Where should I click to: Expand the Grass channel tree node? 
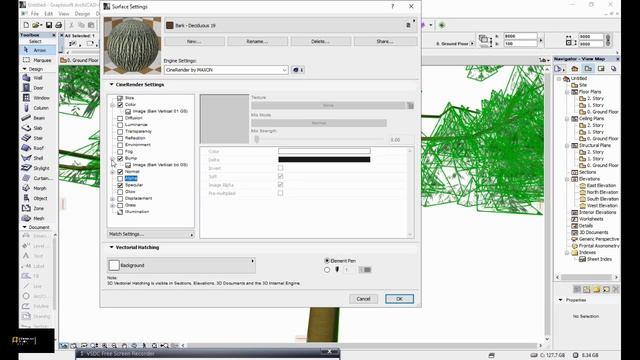click(112, 205)
